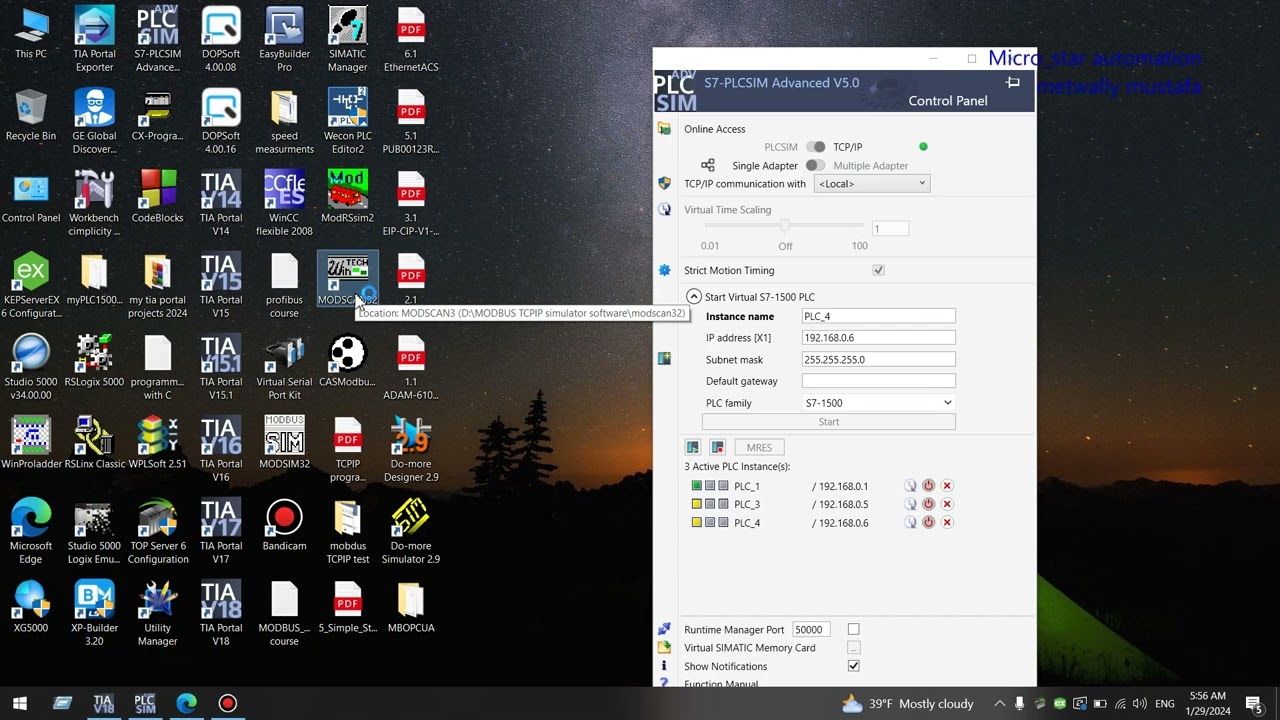Click the IP address [X1] field
The image size is (1280, 720).
coord(878,338)
